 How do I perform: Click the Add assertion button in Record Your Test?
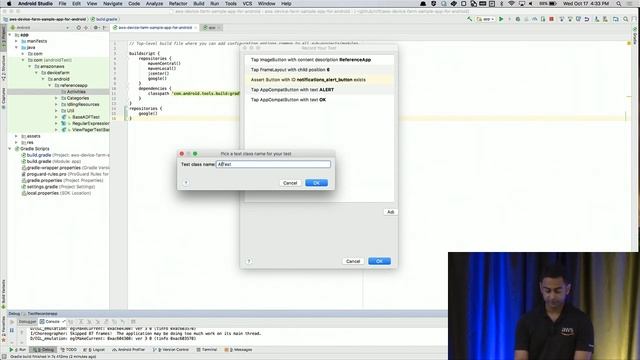tap(390, 212)
